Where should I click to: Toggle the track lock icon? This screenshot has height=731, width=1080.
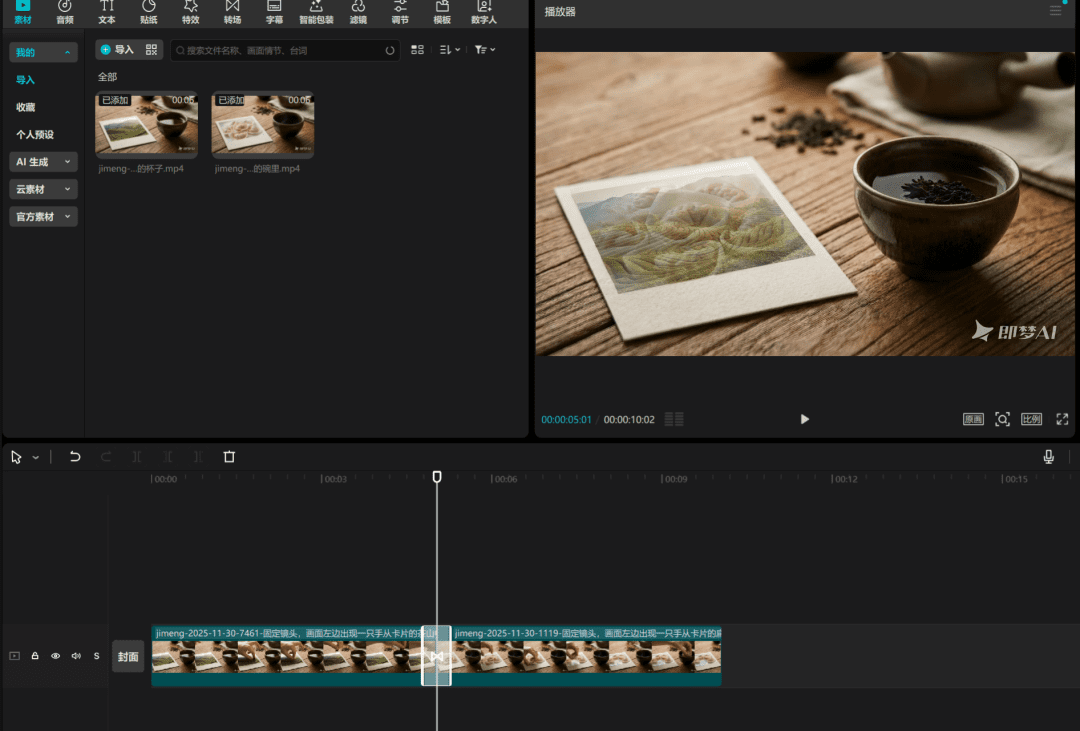tap(35, 656)
